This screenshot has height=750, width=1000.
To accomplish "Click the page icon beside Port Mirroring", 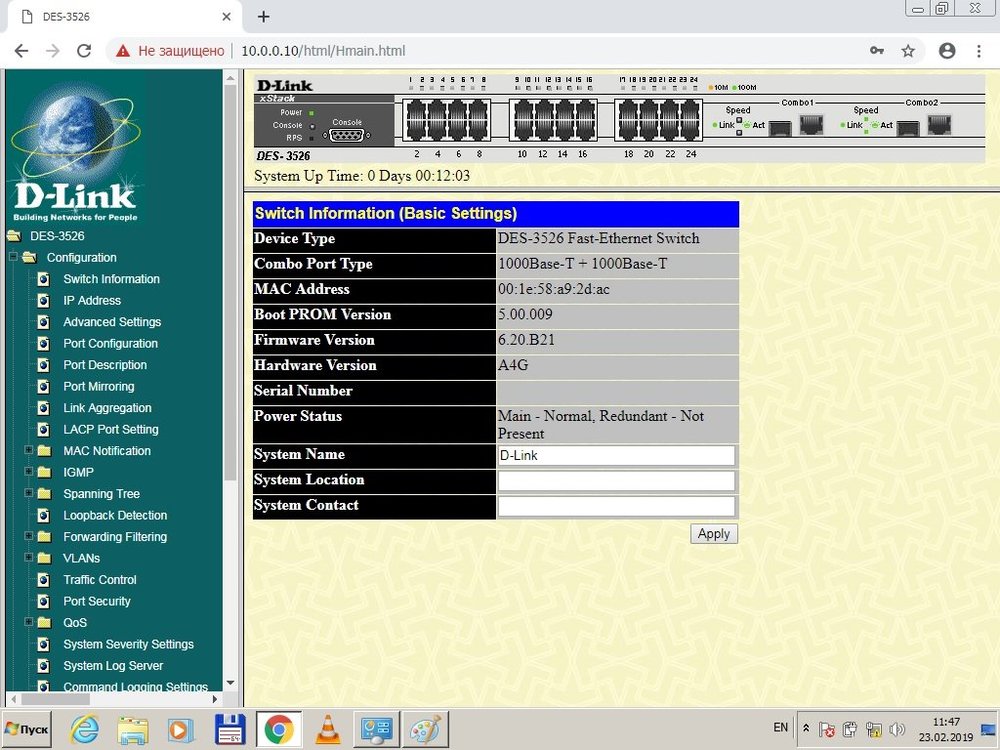I will pyautogui.click(x=43, y=386).
